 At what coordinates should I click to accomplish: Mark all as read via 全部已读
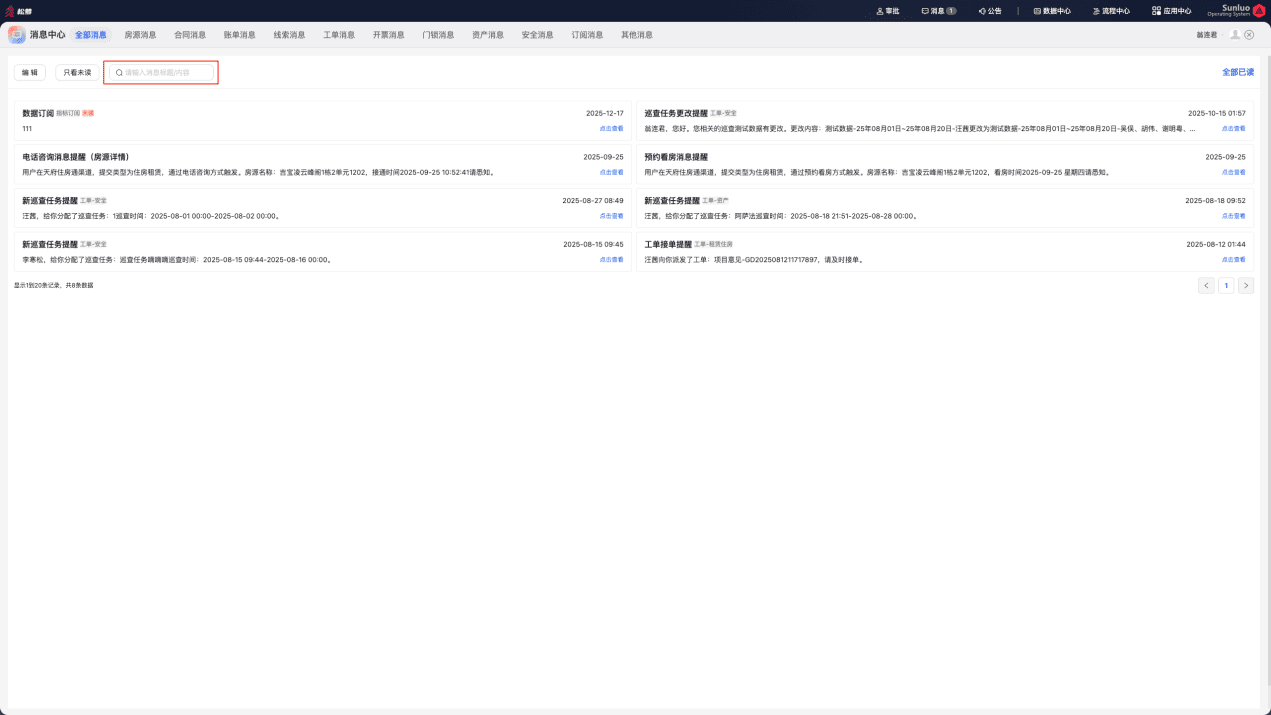tap(1238, 72)
